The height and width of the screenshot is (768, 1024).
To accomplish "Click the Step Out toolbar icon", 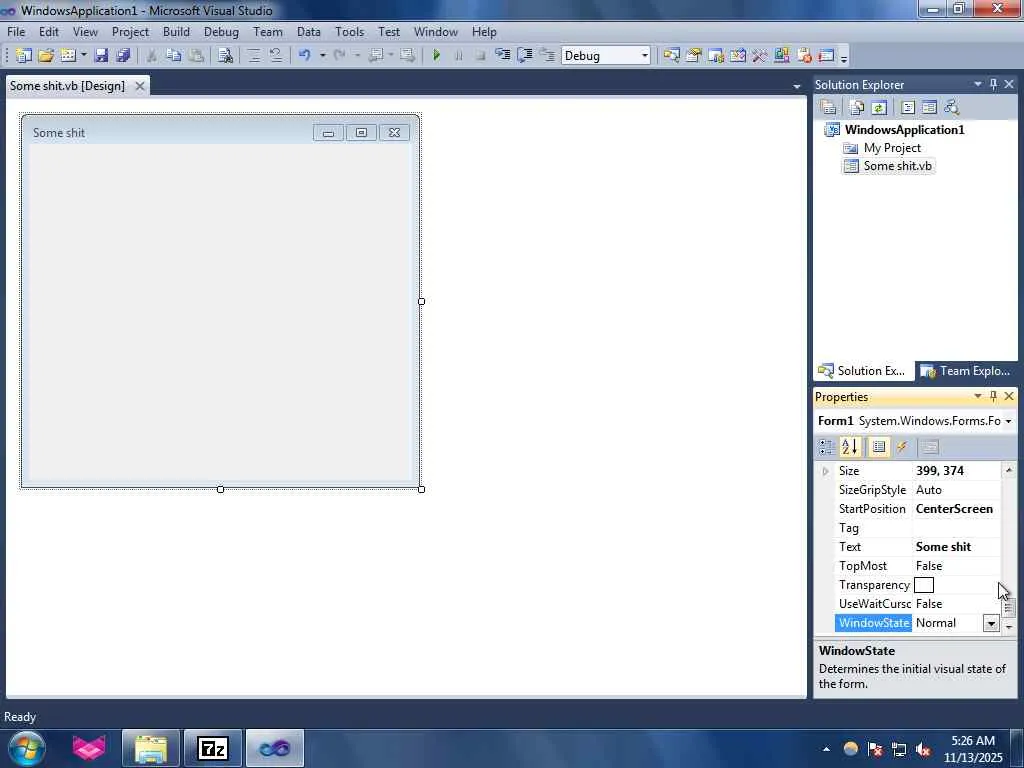I will [547, 56].
